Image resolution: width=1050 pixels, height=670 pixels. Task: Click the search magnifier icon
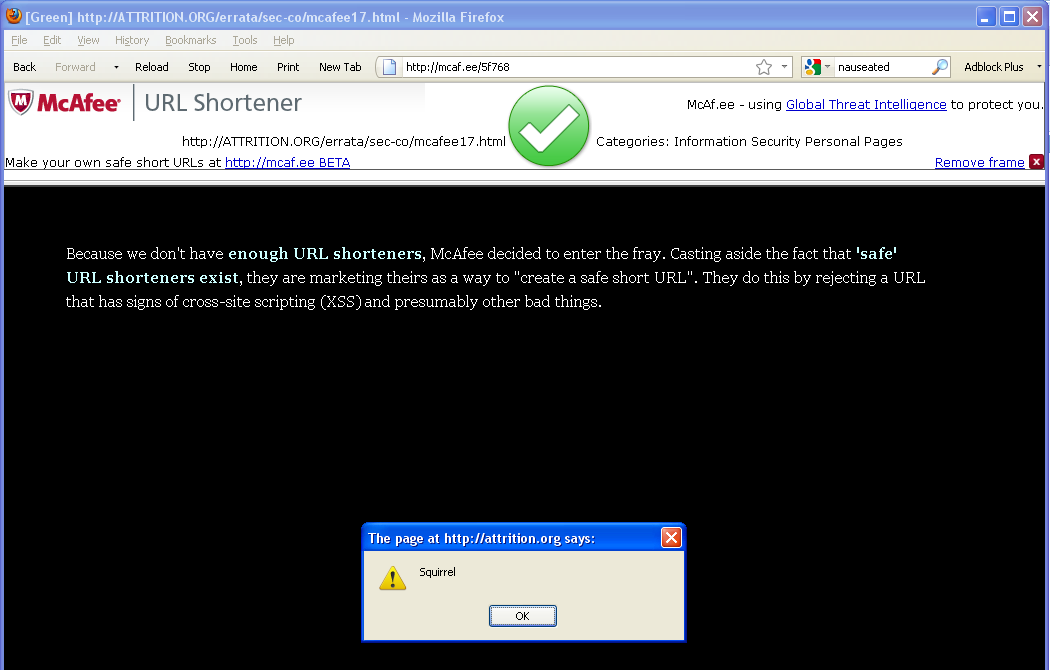tap(940, 67)
